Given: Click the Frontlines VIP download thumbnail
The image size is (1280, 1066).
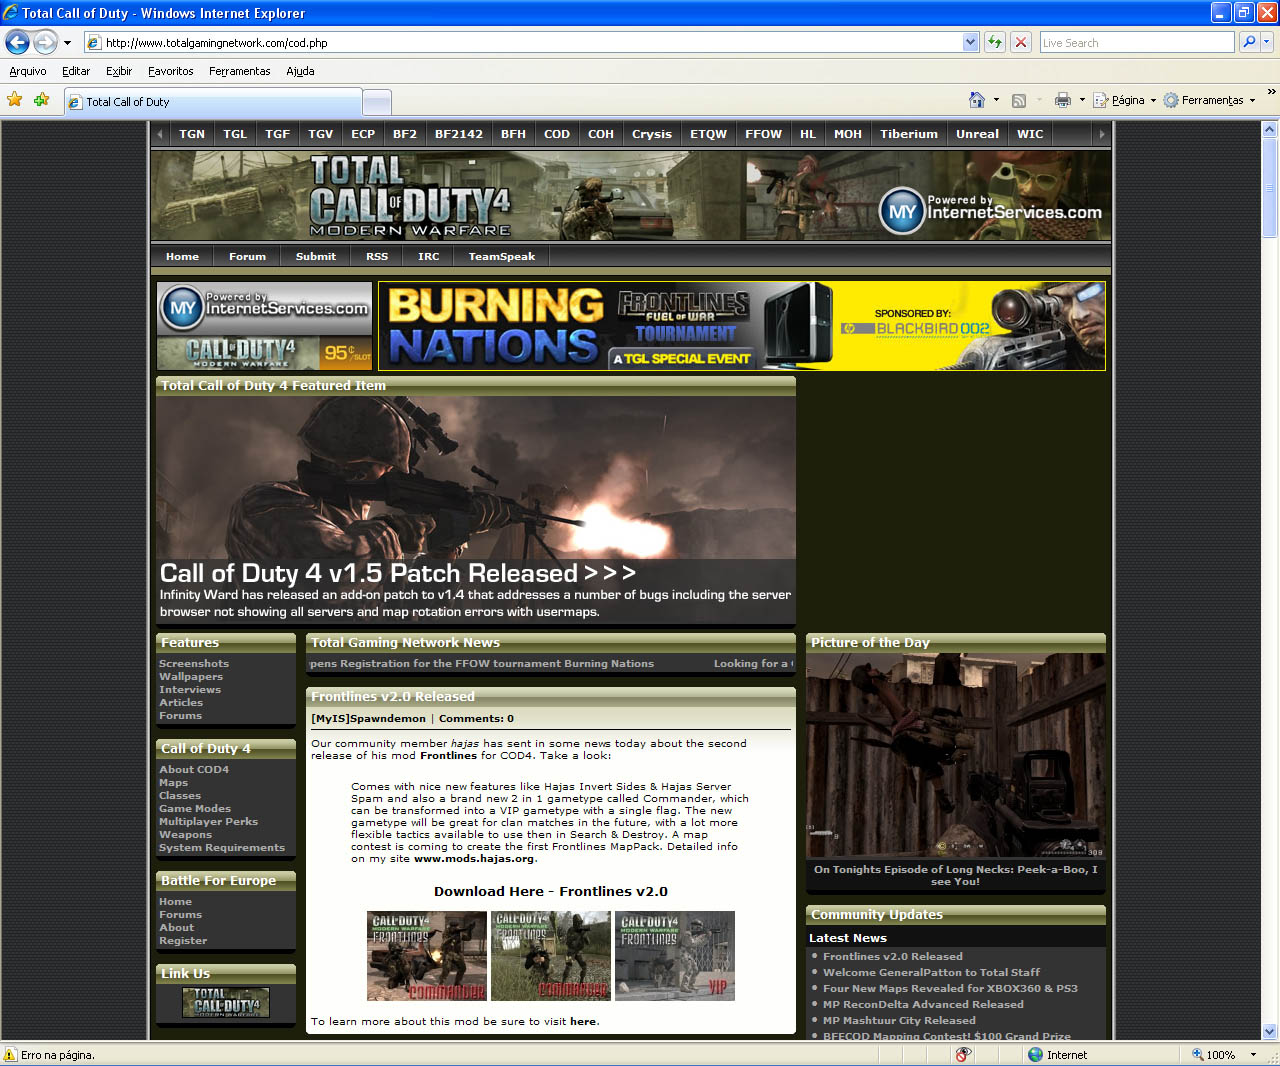Looking at the screenshot, I should click(675, 956).
